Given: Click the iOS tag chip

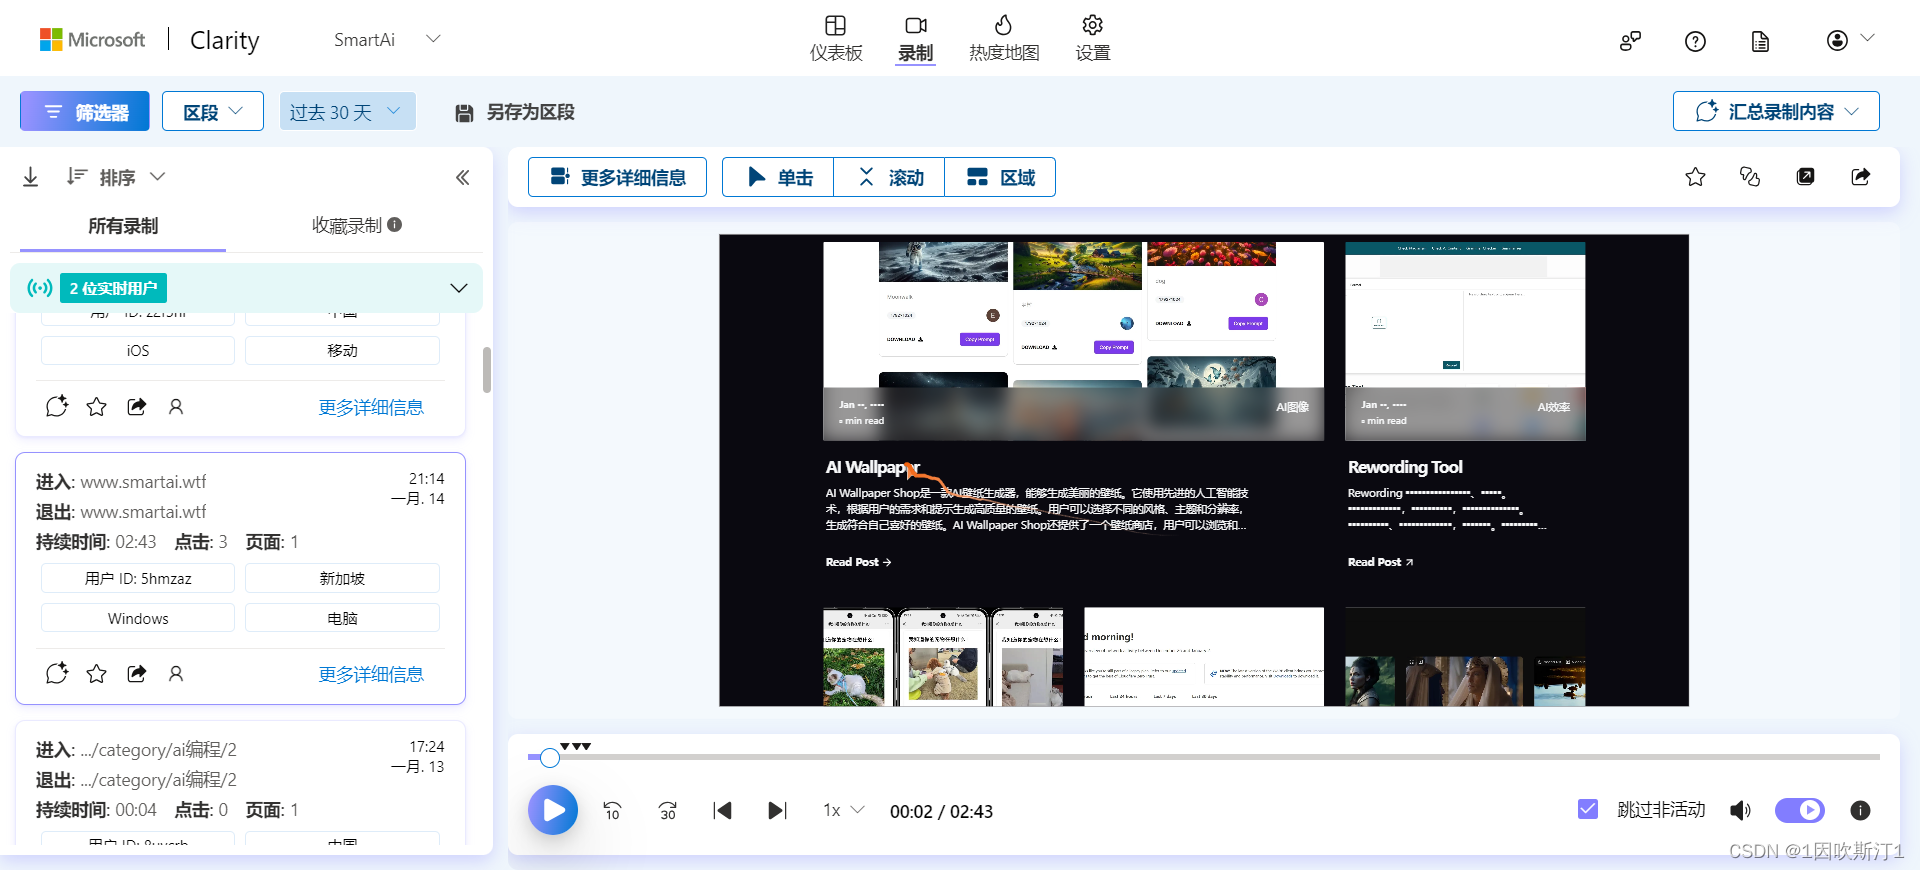Looking at the screenshot, I should coord(138,351).
